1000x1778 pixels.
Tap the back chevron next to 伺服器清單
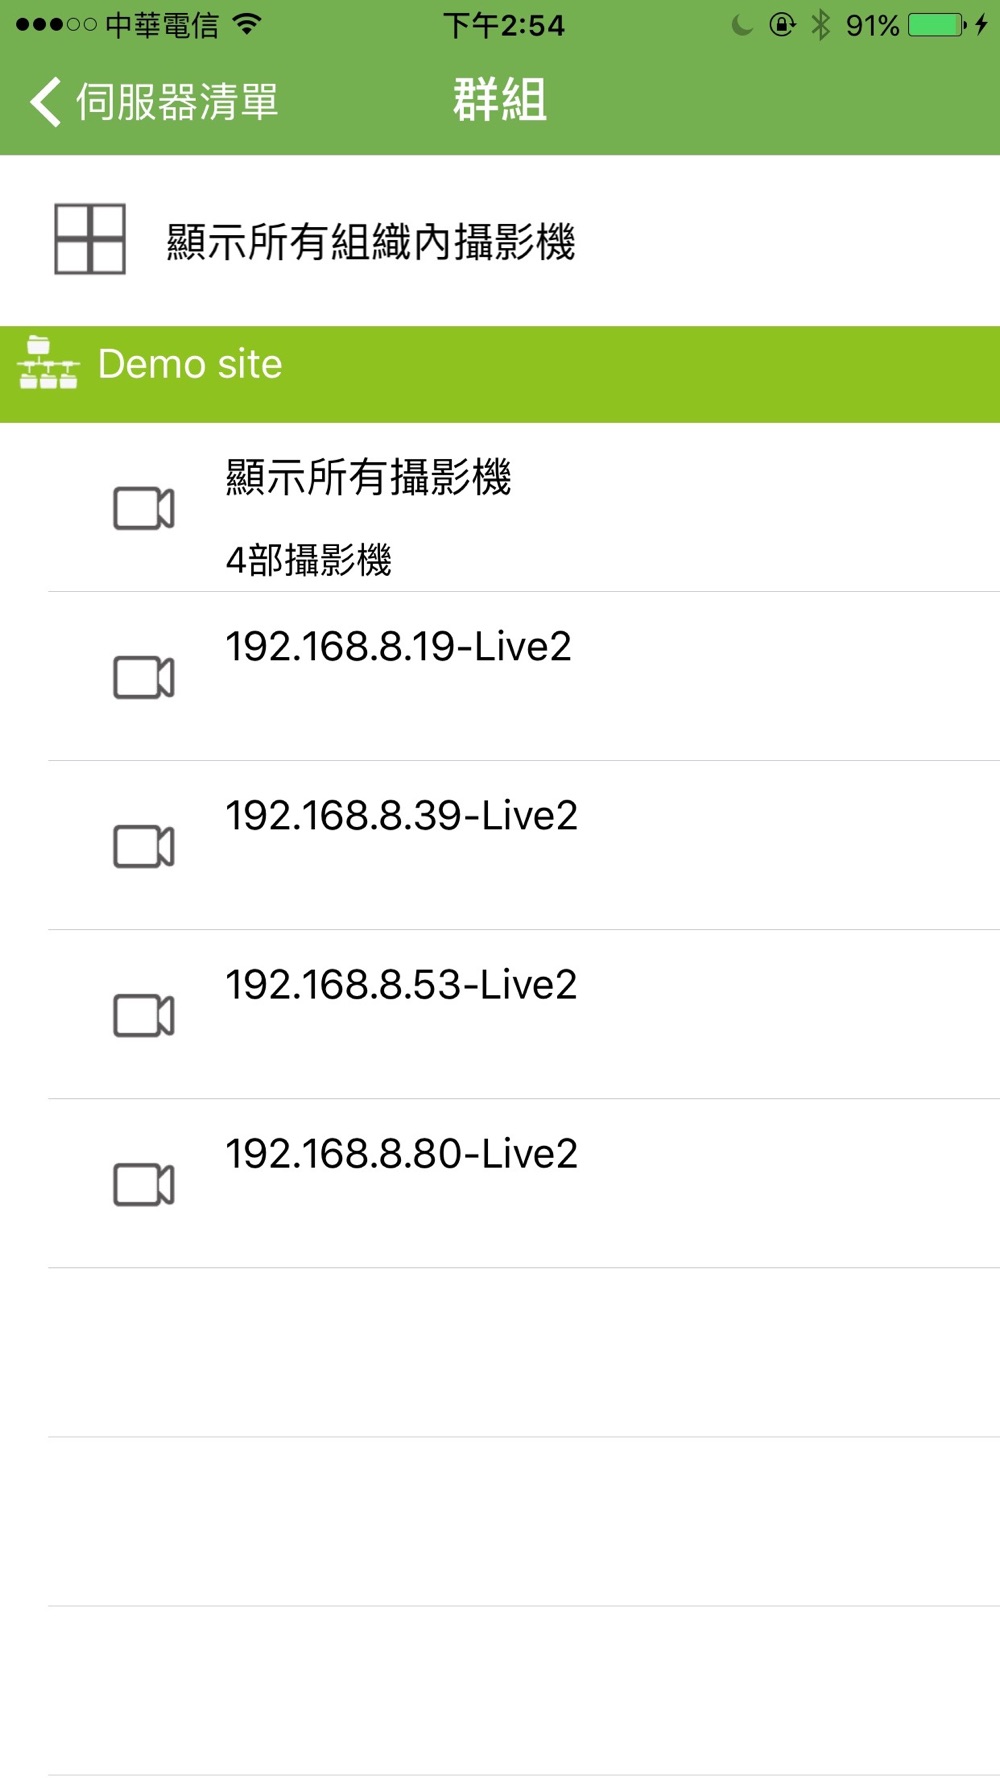tap(46, 102)
